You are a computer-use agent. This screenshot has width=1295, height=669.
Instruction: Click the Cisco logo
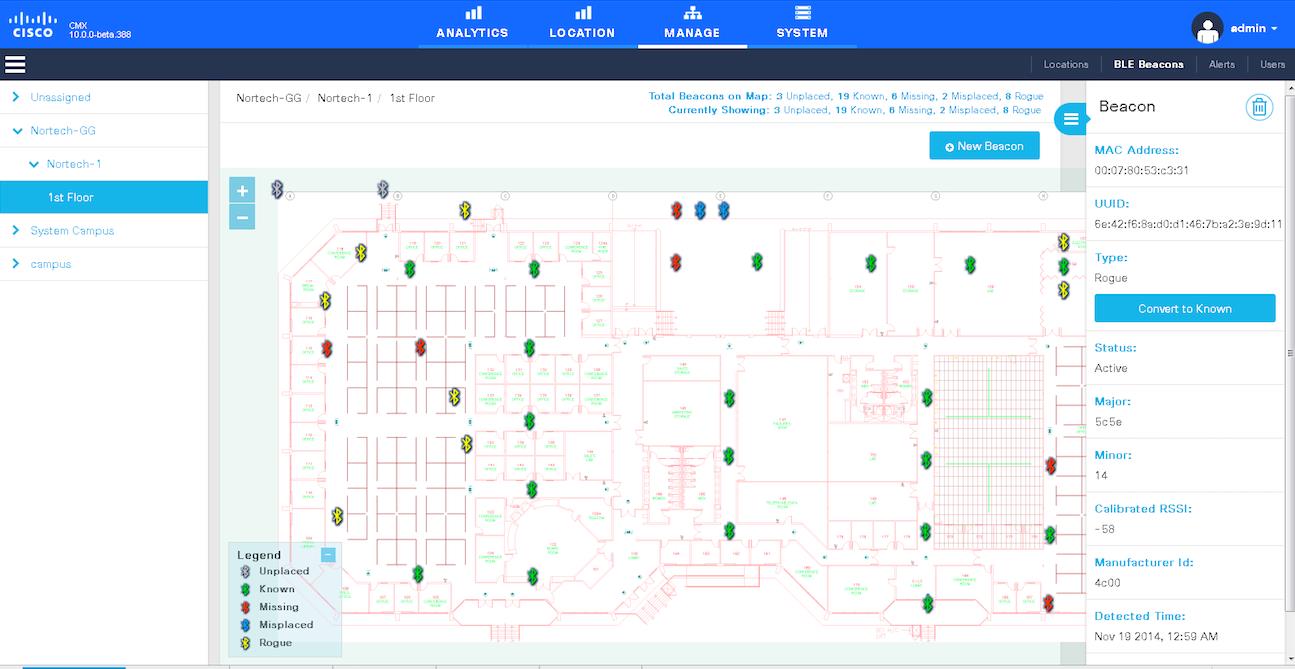coord(33,25)
